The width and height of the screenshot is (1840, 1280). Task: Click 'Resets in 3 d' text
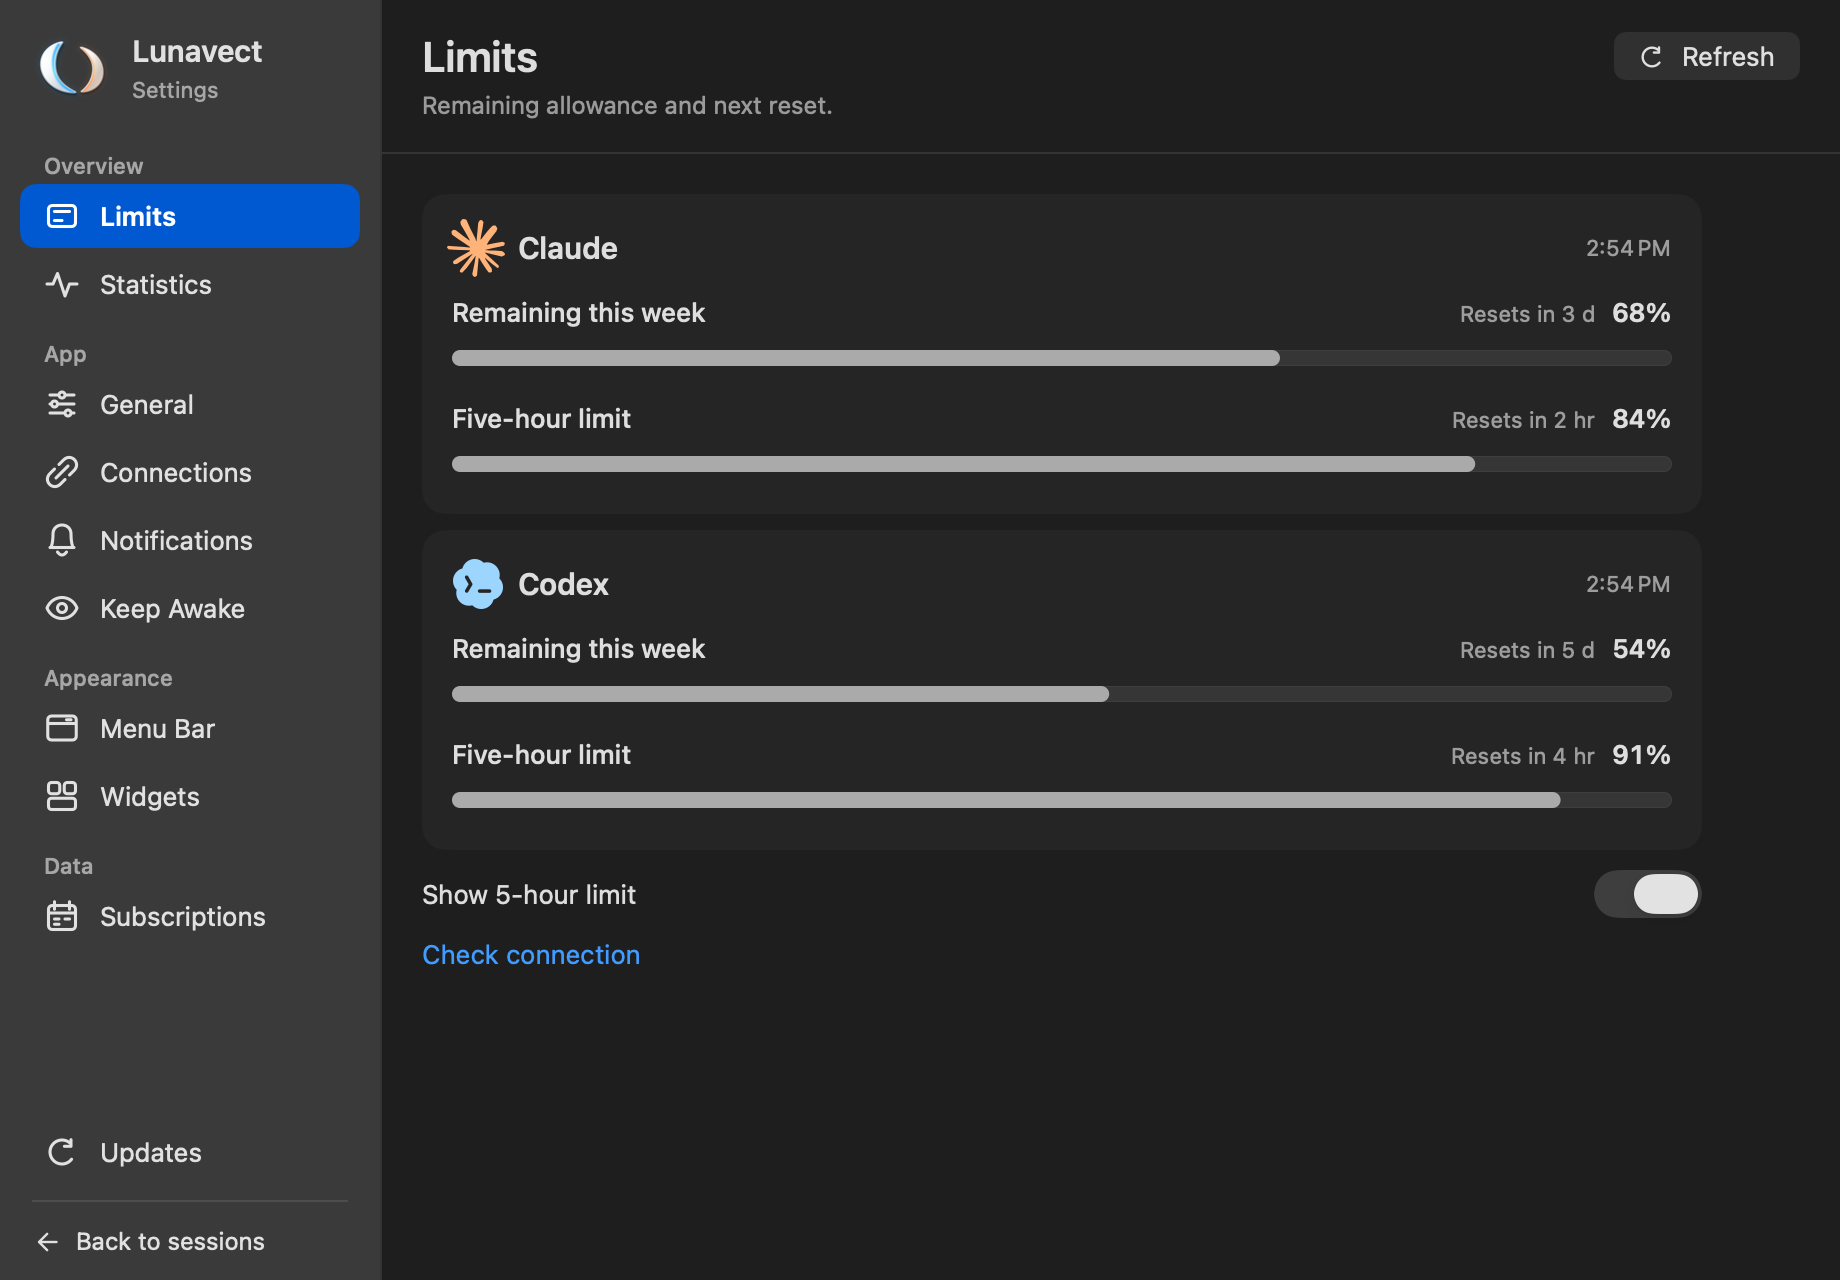pos(1527,314)
